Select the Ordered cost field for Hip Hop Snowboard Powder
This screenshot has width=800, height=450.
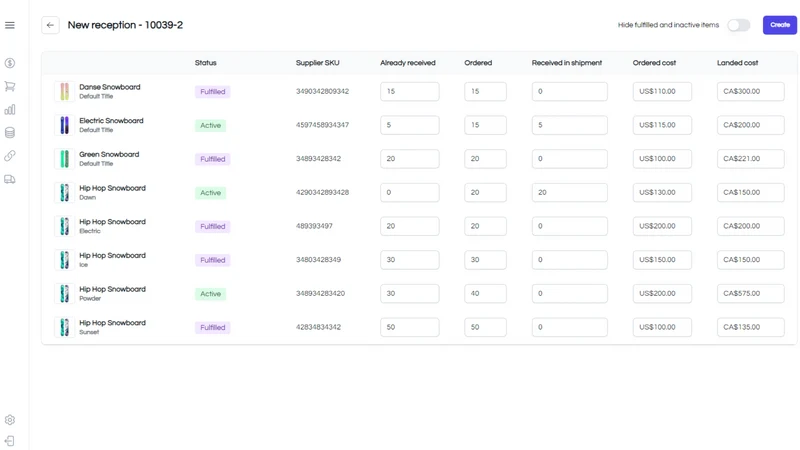(662, 293)
